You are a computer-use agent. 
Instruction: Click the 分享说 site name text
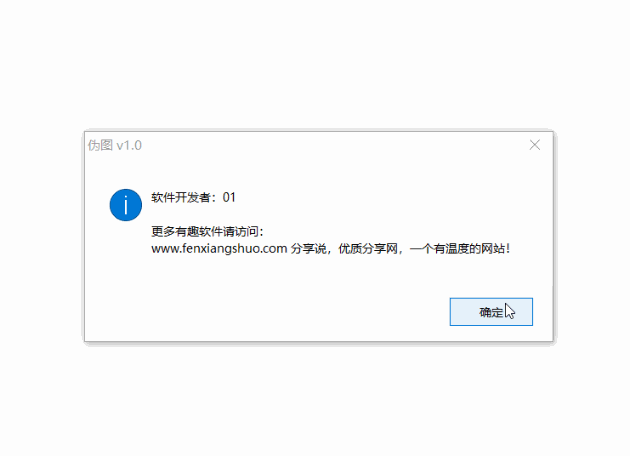[x=309, y=249]
